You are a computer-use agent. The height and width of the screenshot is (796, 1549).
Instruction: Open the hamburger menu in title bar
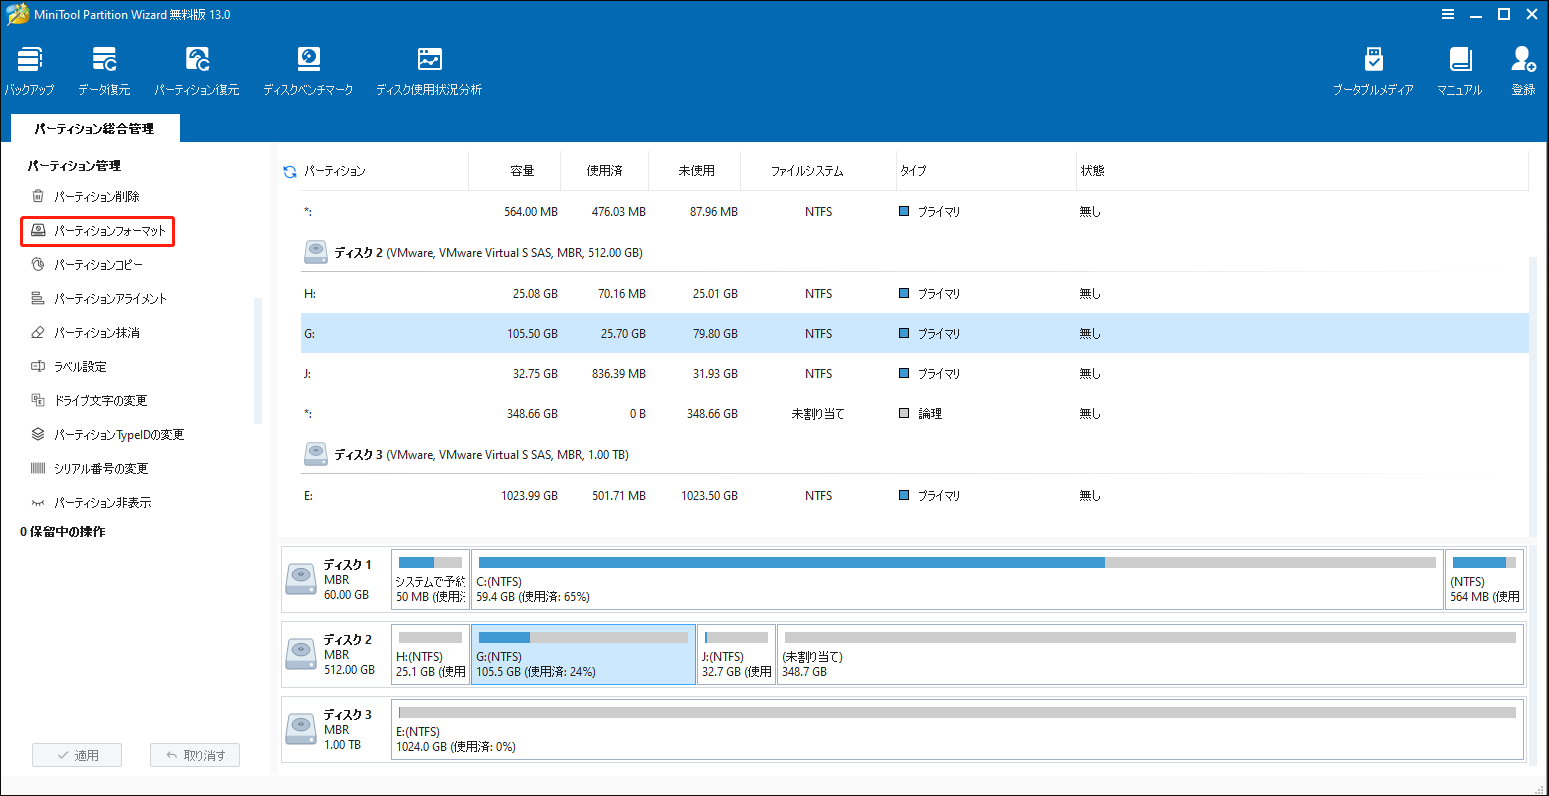coord(1447,14)
